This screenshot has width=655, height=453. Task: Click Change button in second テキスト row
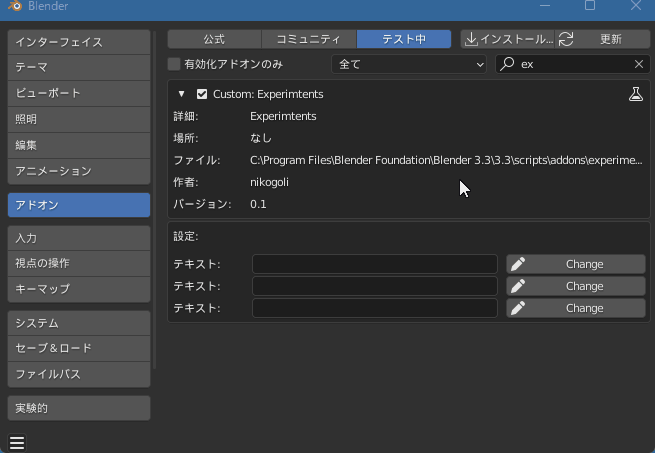(x=576, y=286)
